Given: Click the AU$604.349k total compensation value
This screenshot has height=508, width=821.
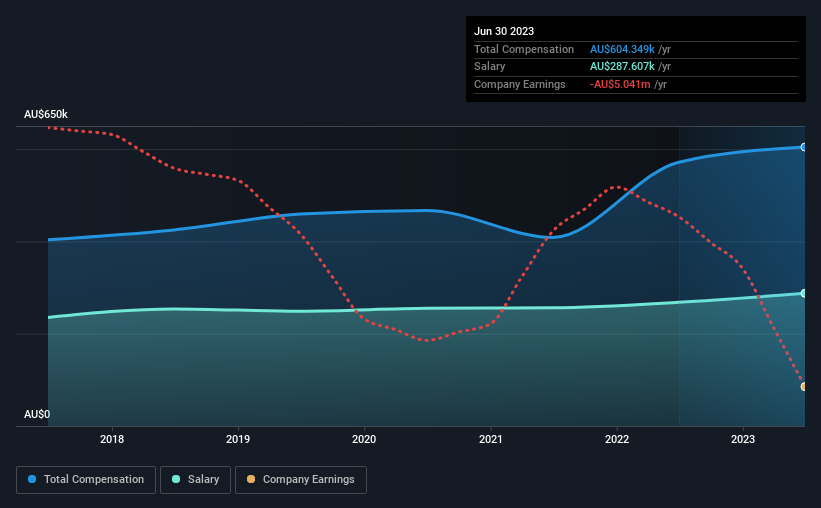Looking at the screenshot, I should [x=622, y=49].
